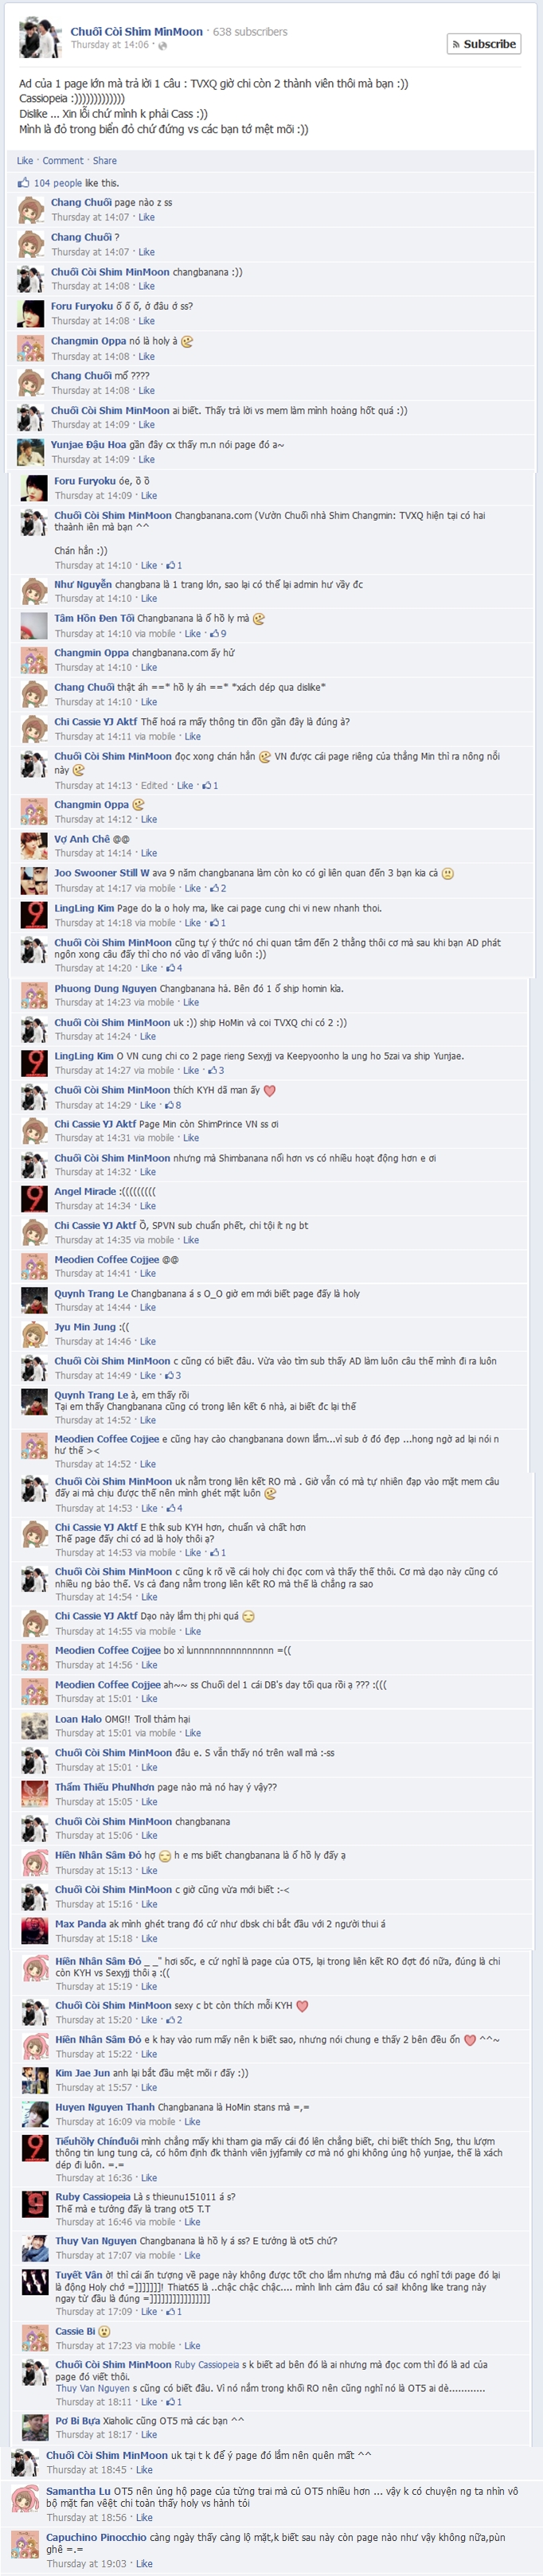Click Comment under the main post
Image resolution: width=543 pixels, height=2576 pixels.
63,160
